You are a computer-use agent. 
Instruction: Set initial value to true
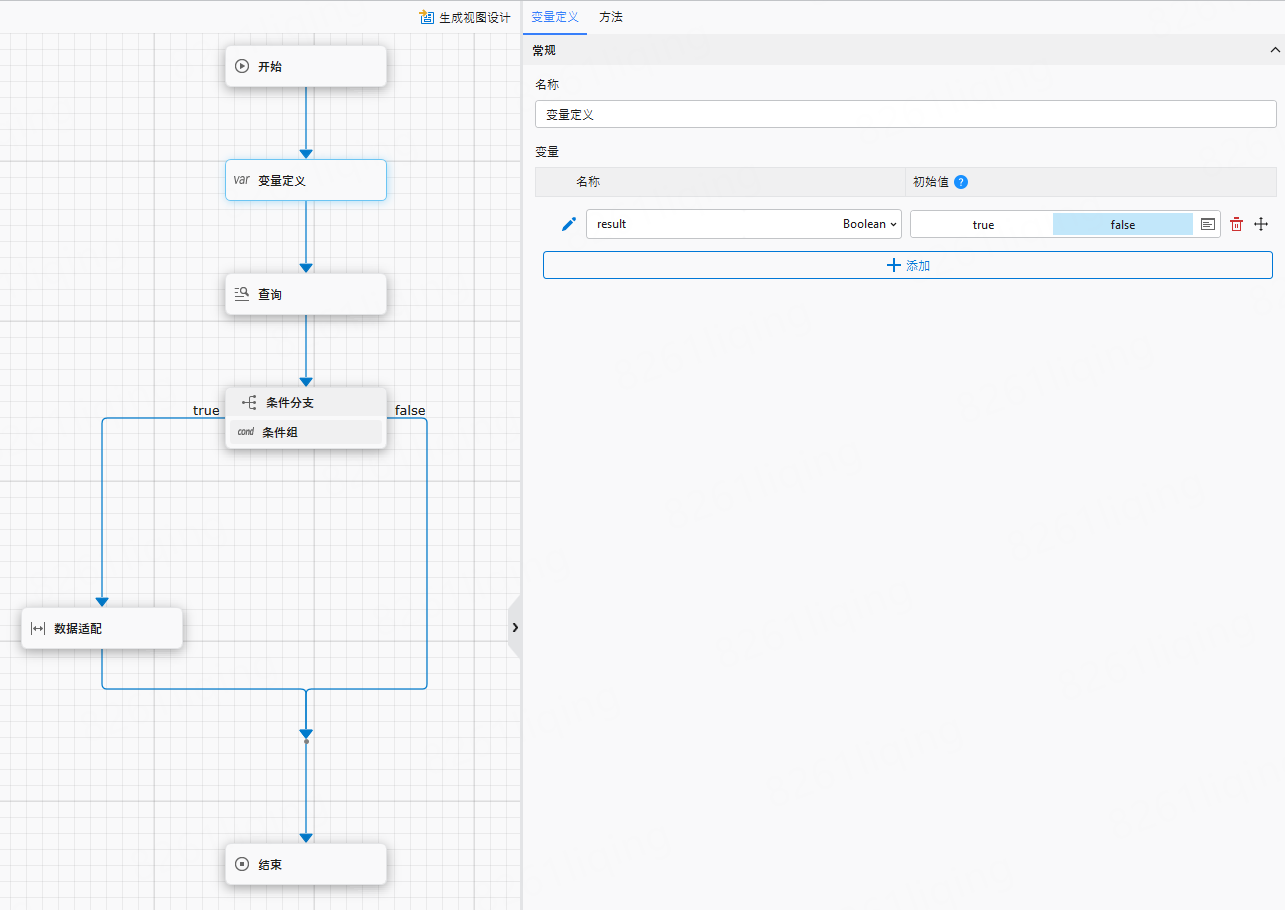click(982, 225)
